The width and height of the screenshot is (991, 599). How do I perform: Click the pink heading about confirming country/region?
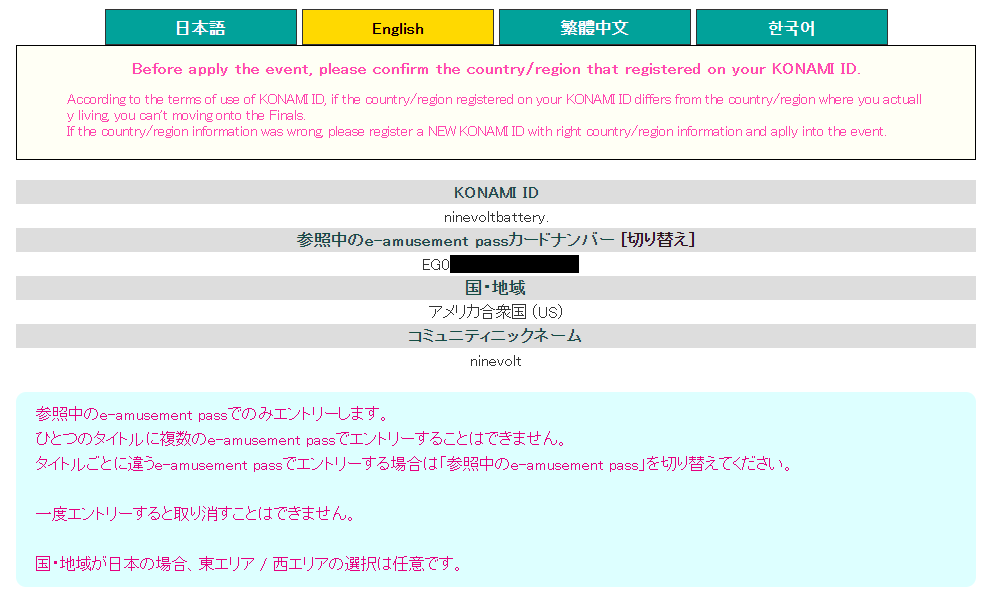pos(496,69)
